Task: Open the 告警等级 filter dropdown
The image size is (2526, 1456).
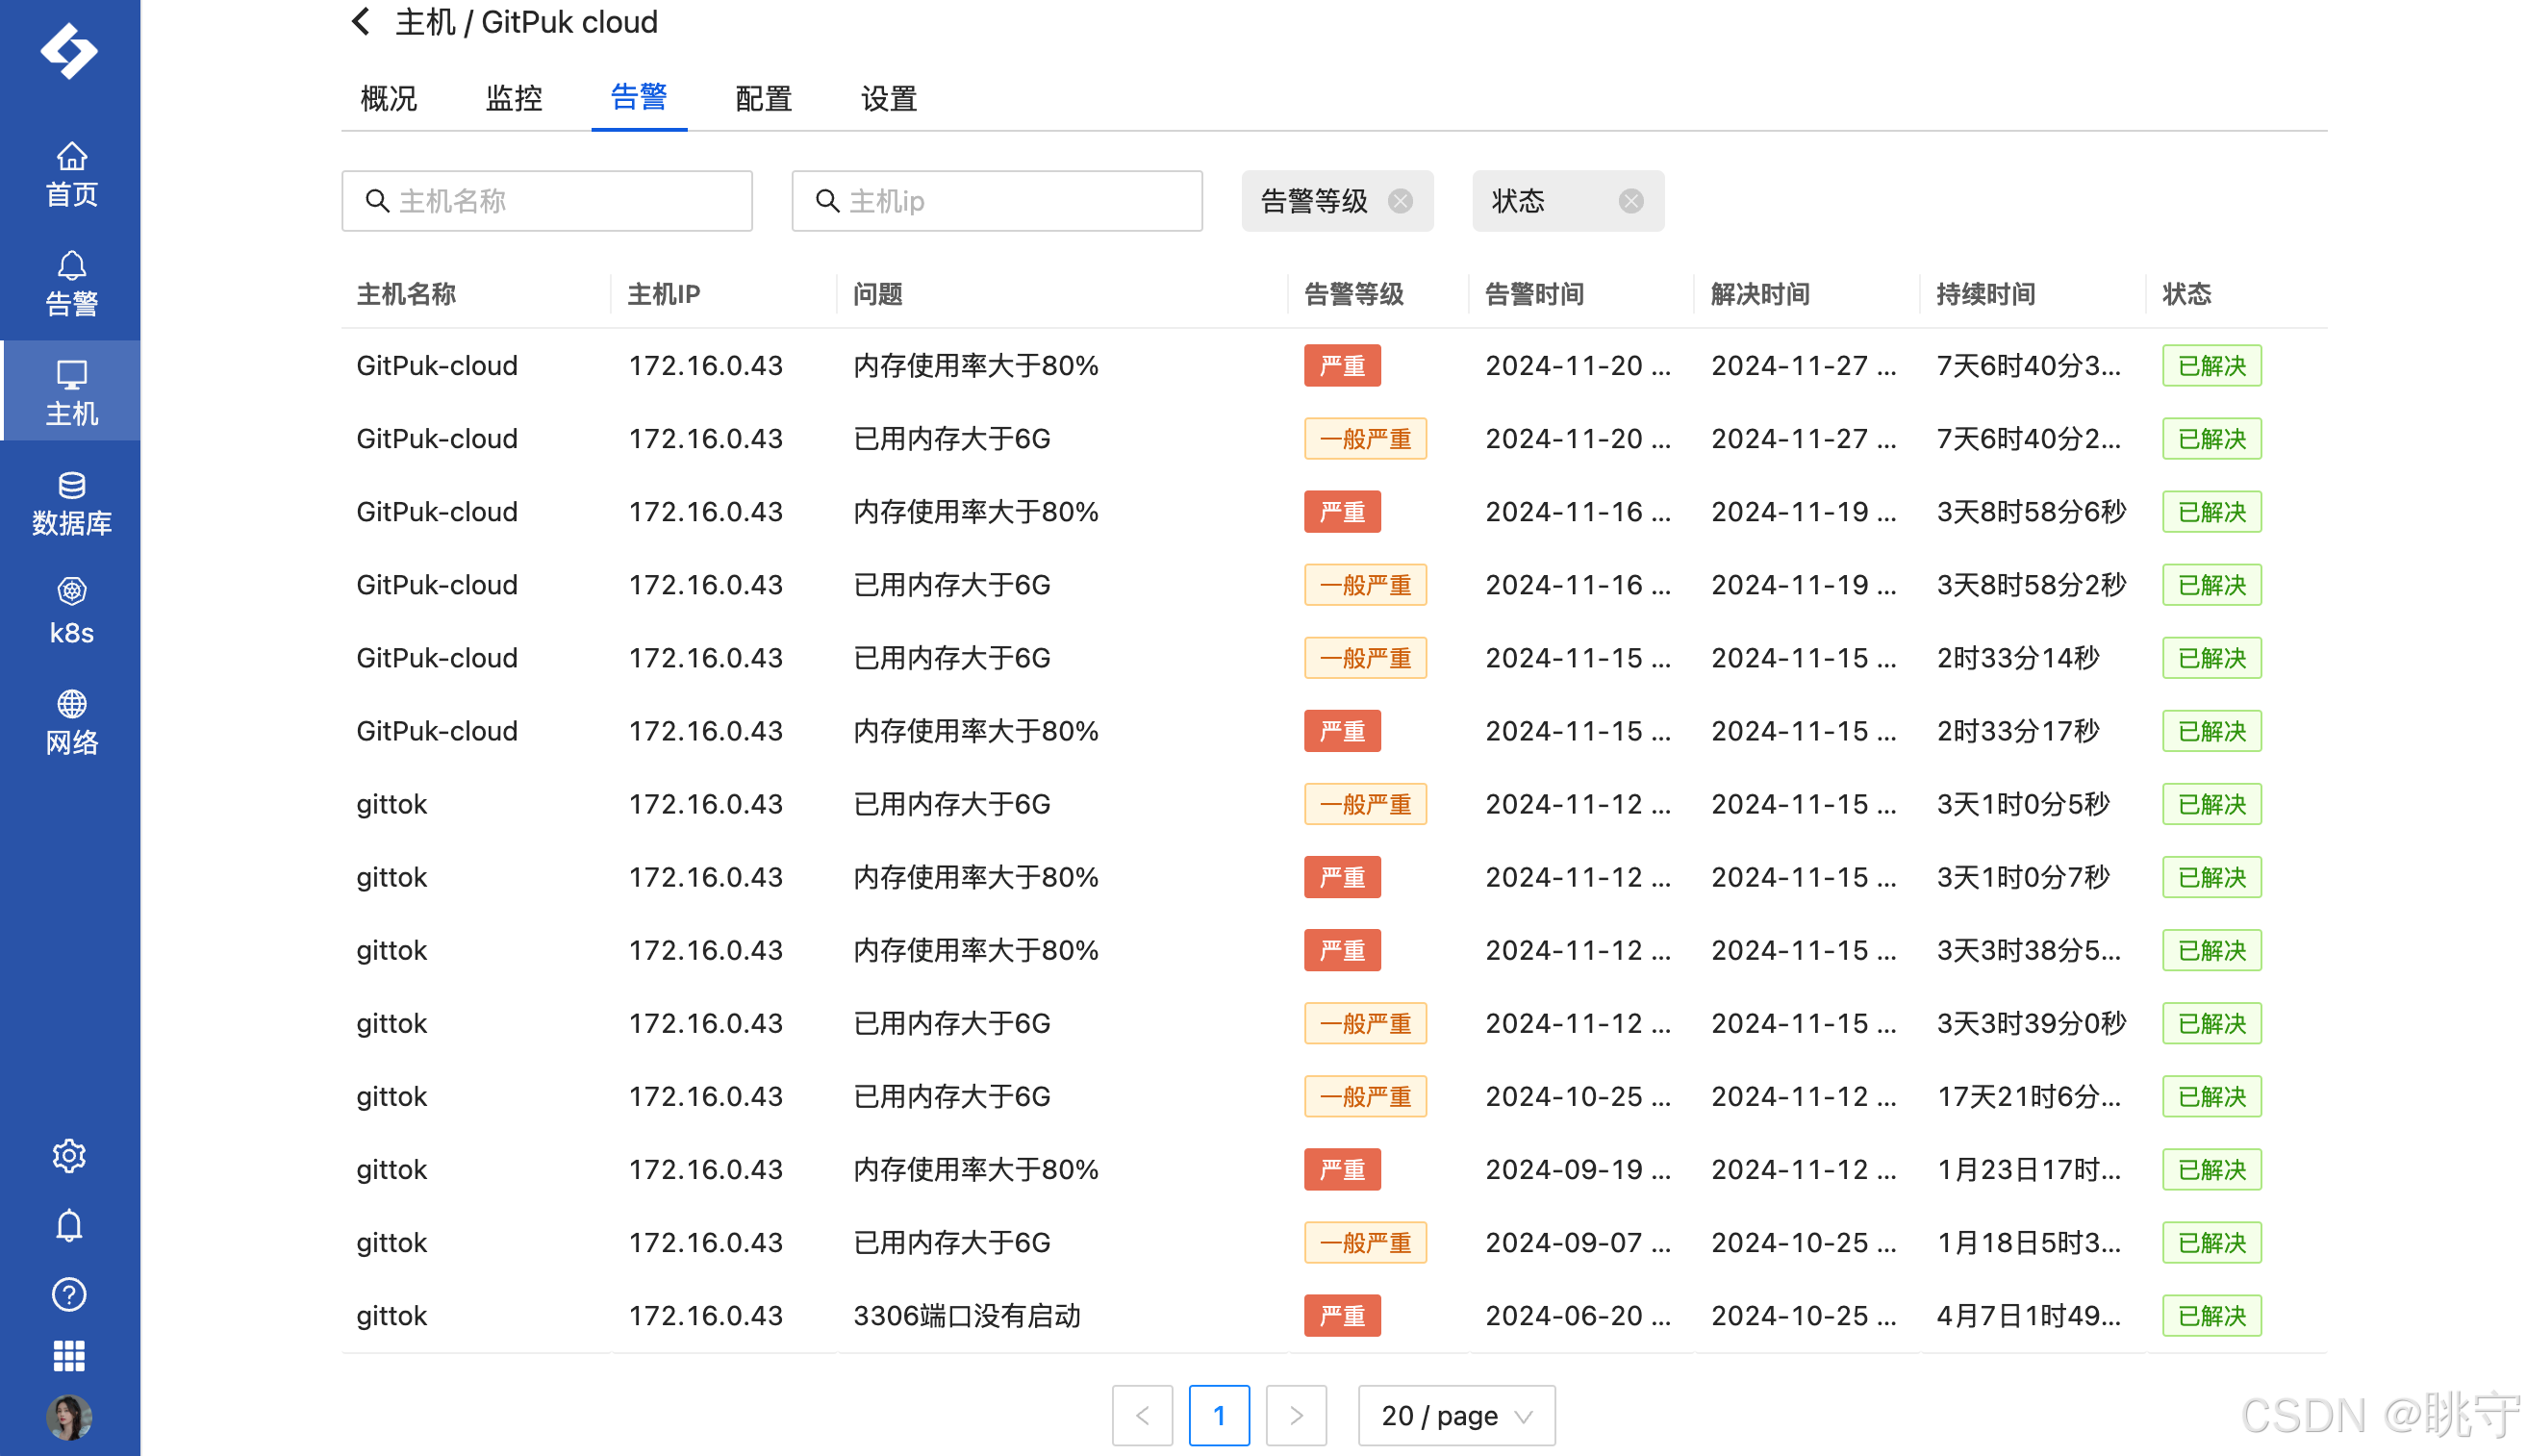Action: [1337, 201]
